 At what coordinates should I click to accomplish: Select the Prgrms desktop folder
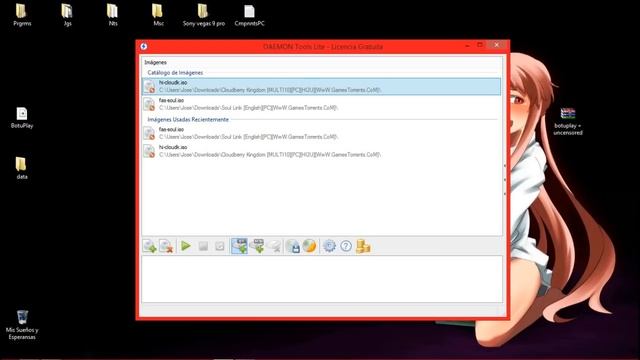click(22, 15)
